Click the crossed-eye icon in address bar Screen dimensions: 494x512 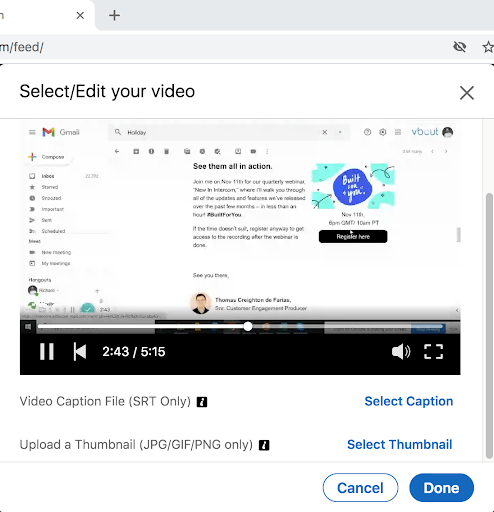(460, 47)
